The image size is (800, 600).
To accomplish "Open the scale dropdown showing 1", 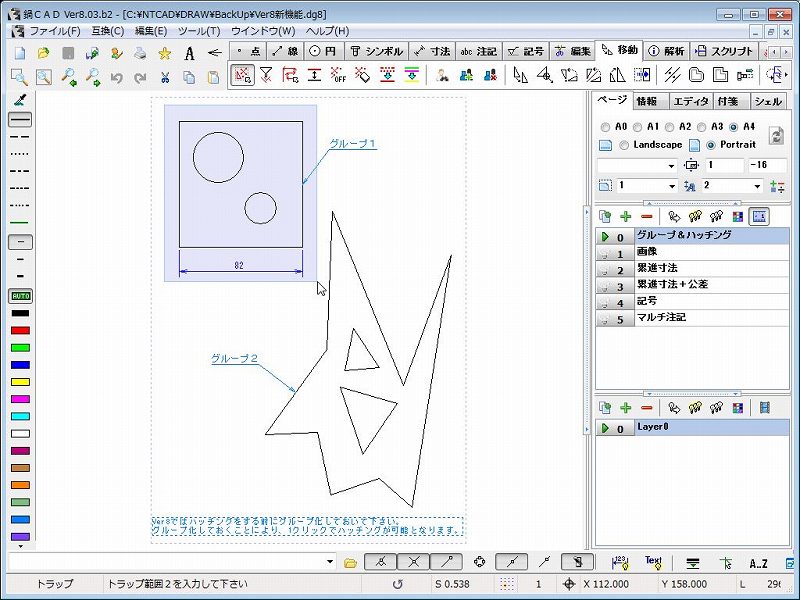I will 671,186.
